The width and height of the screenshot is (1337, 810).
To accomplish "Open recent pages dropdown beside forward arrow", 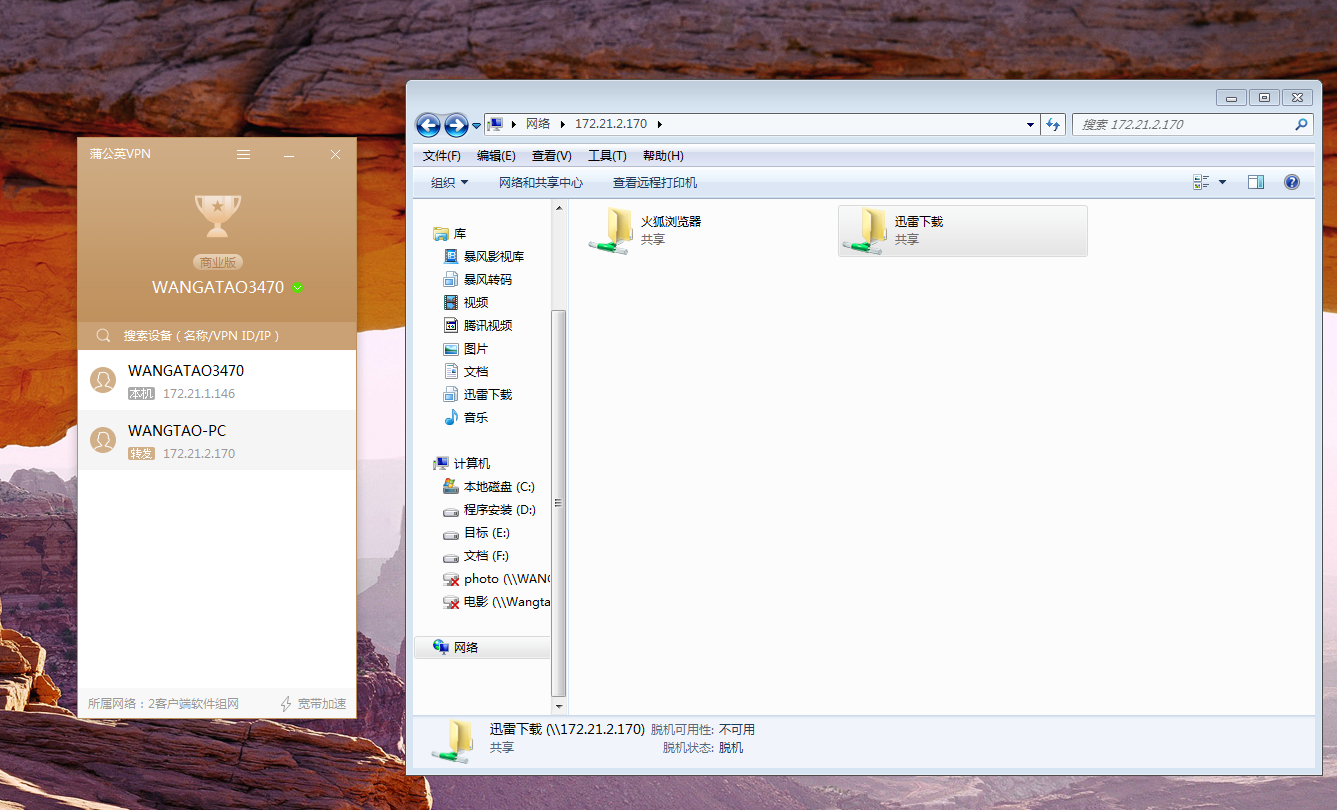I will tap(476, 126).
